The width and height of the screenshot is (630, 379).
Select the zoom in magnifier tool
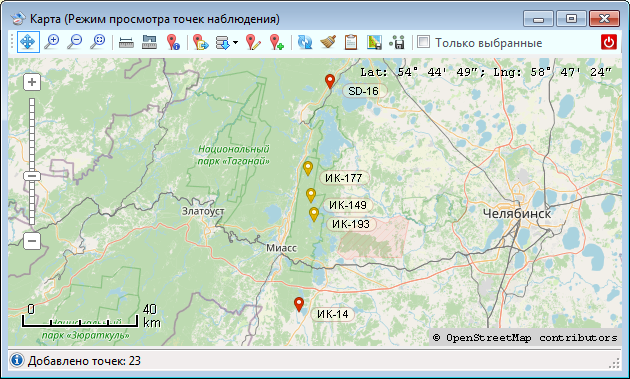click(x=51, y=42)
